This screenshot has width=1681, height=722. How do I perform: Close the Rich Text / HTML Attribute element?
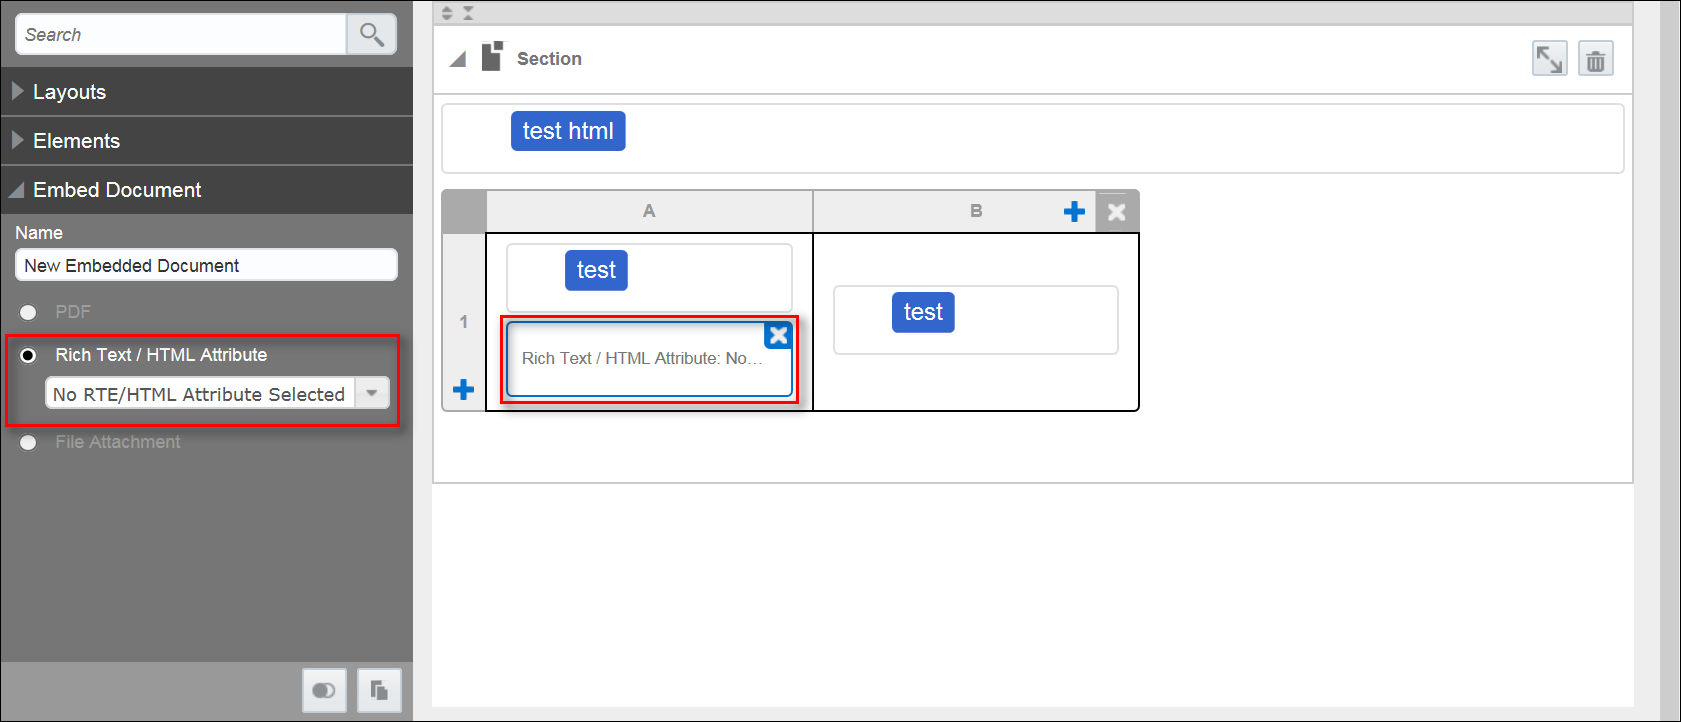(778, 336)
